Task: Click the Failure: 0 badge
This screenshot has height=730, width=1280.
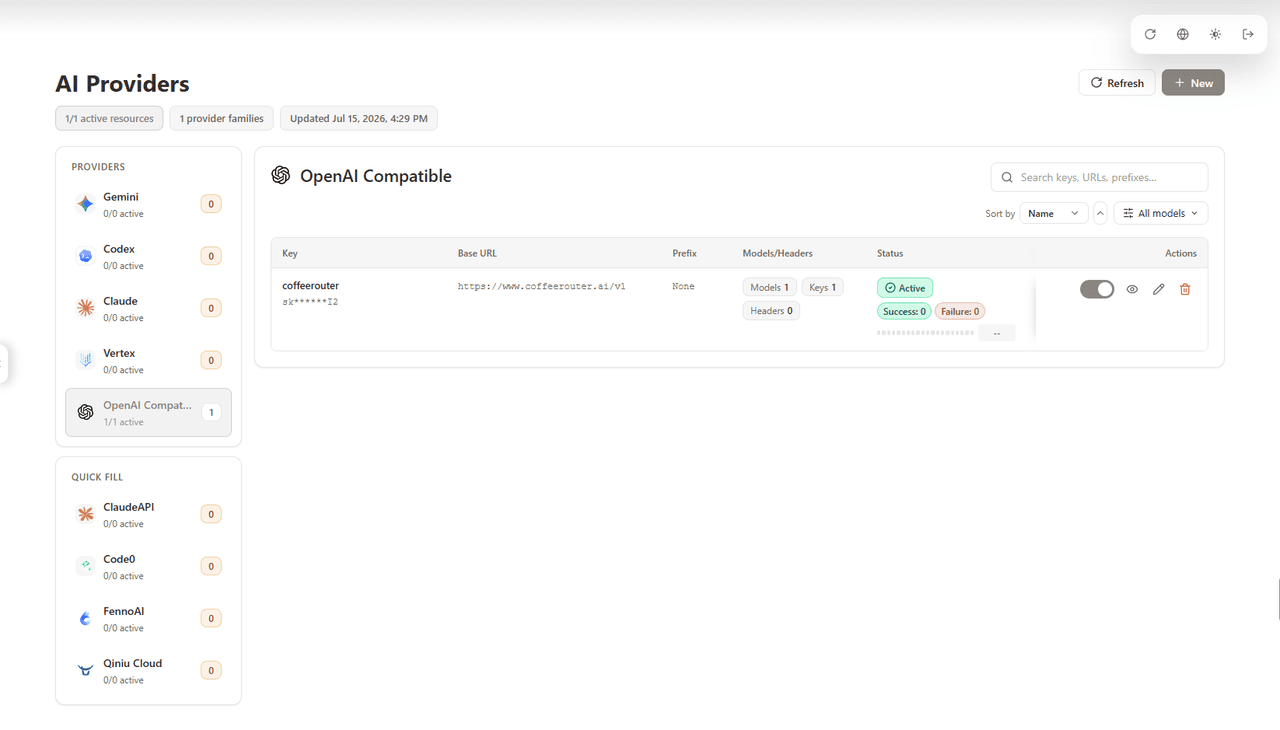Action: coord(960,311)
